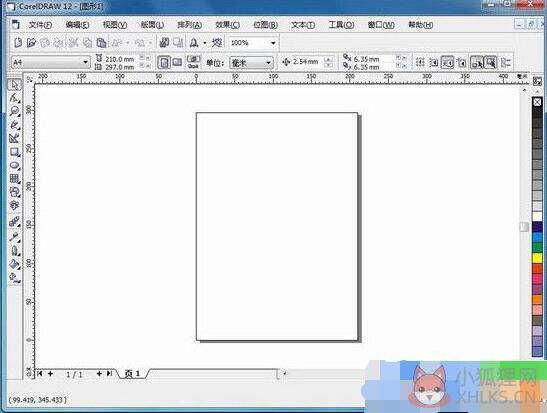Select the Pick tool
547x413 pixels.
(14, 85)
